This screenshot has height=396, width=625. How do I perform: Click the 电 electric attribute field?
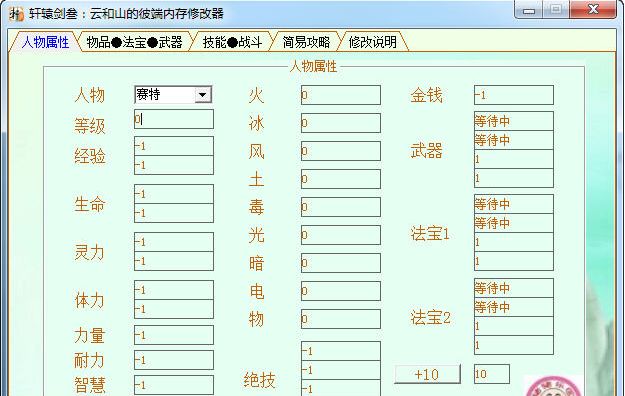click(341, 291)
